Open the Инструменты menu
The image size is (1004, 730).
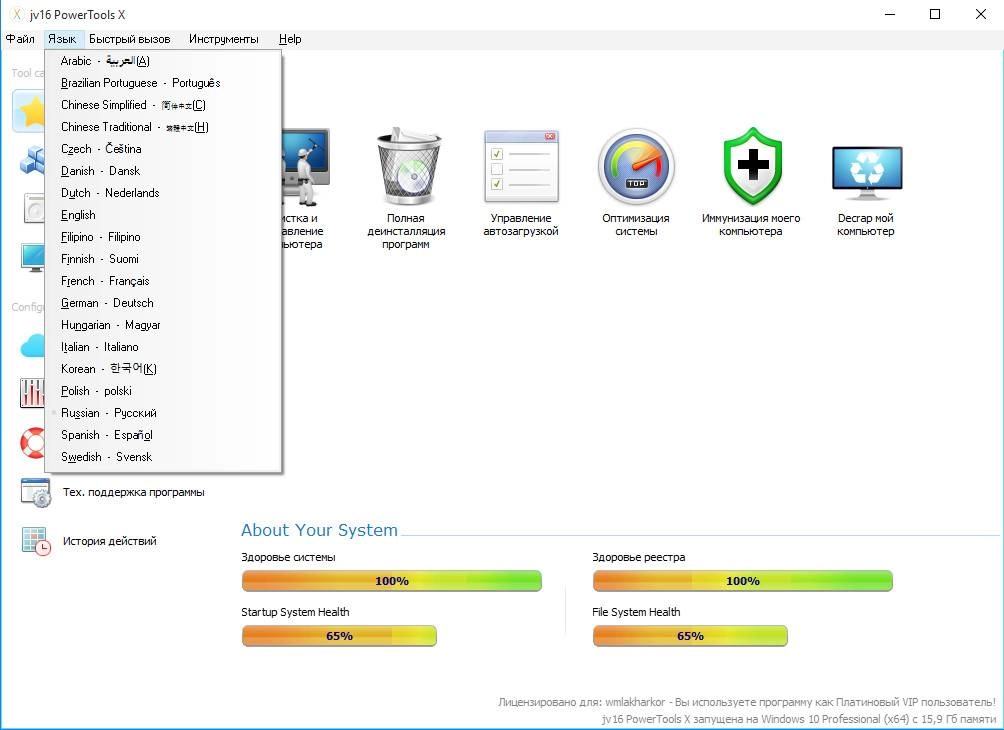pos(223,39)
